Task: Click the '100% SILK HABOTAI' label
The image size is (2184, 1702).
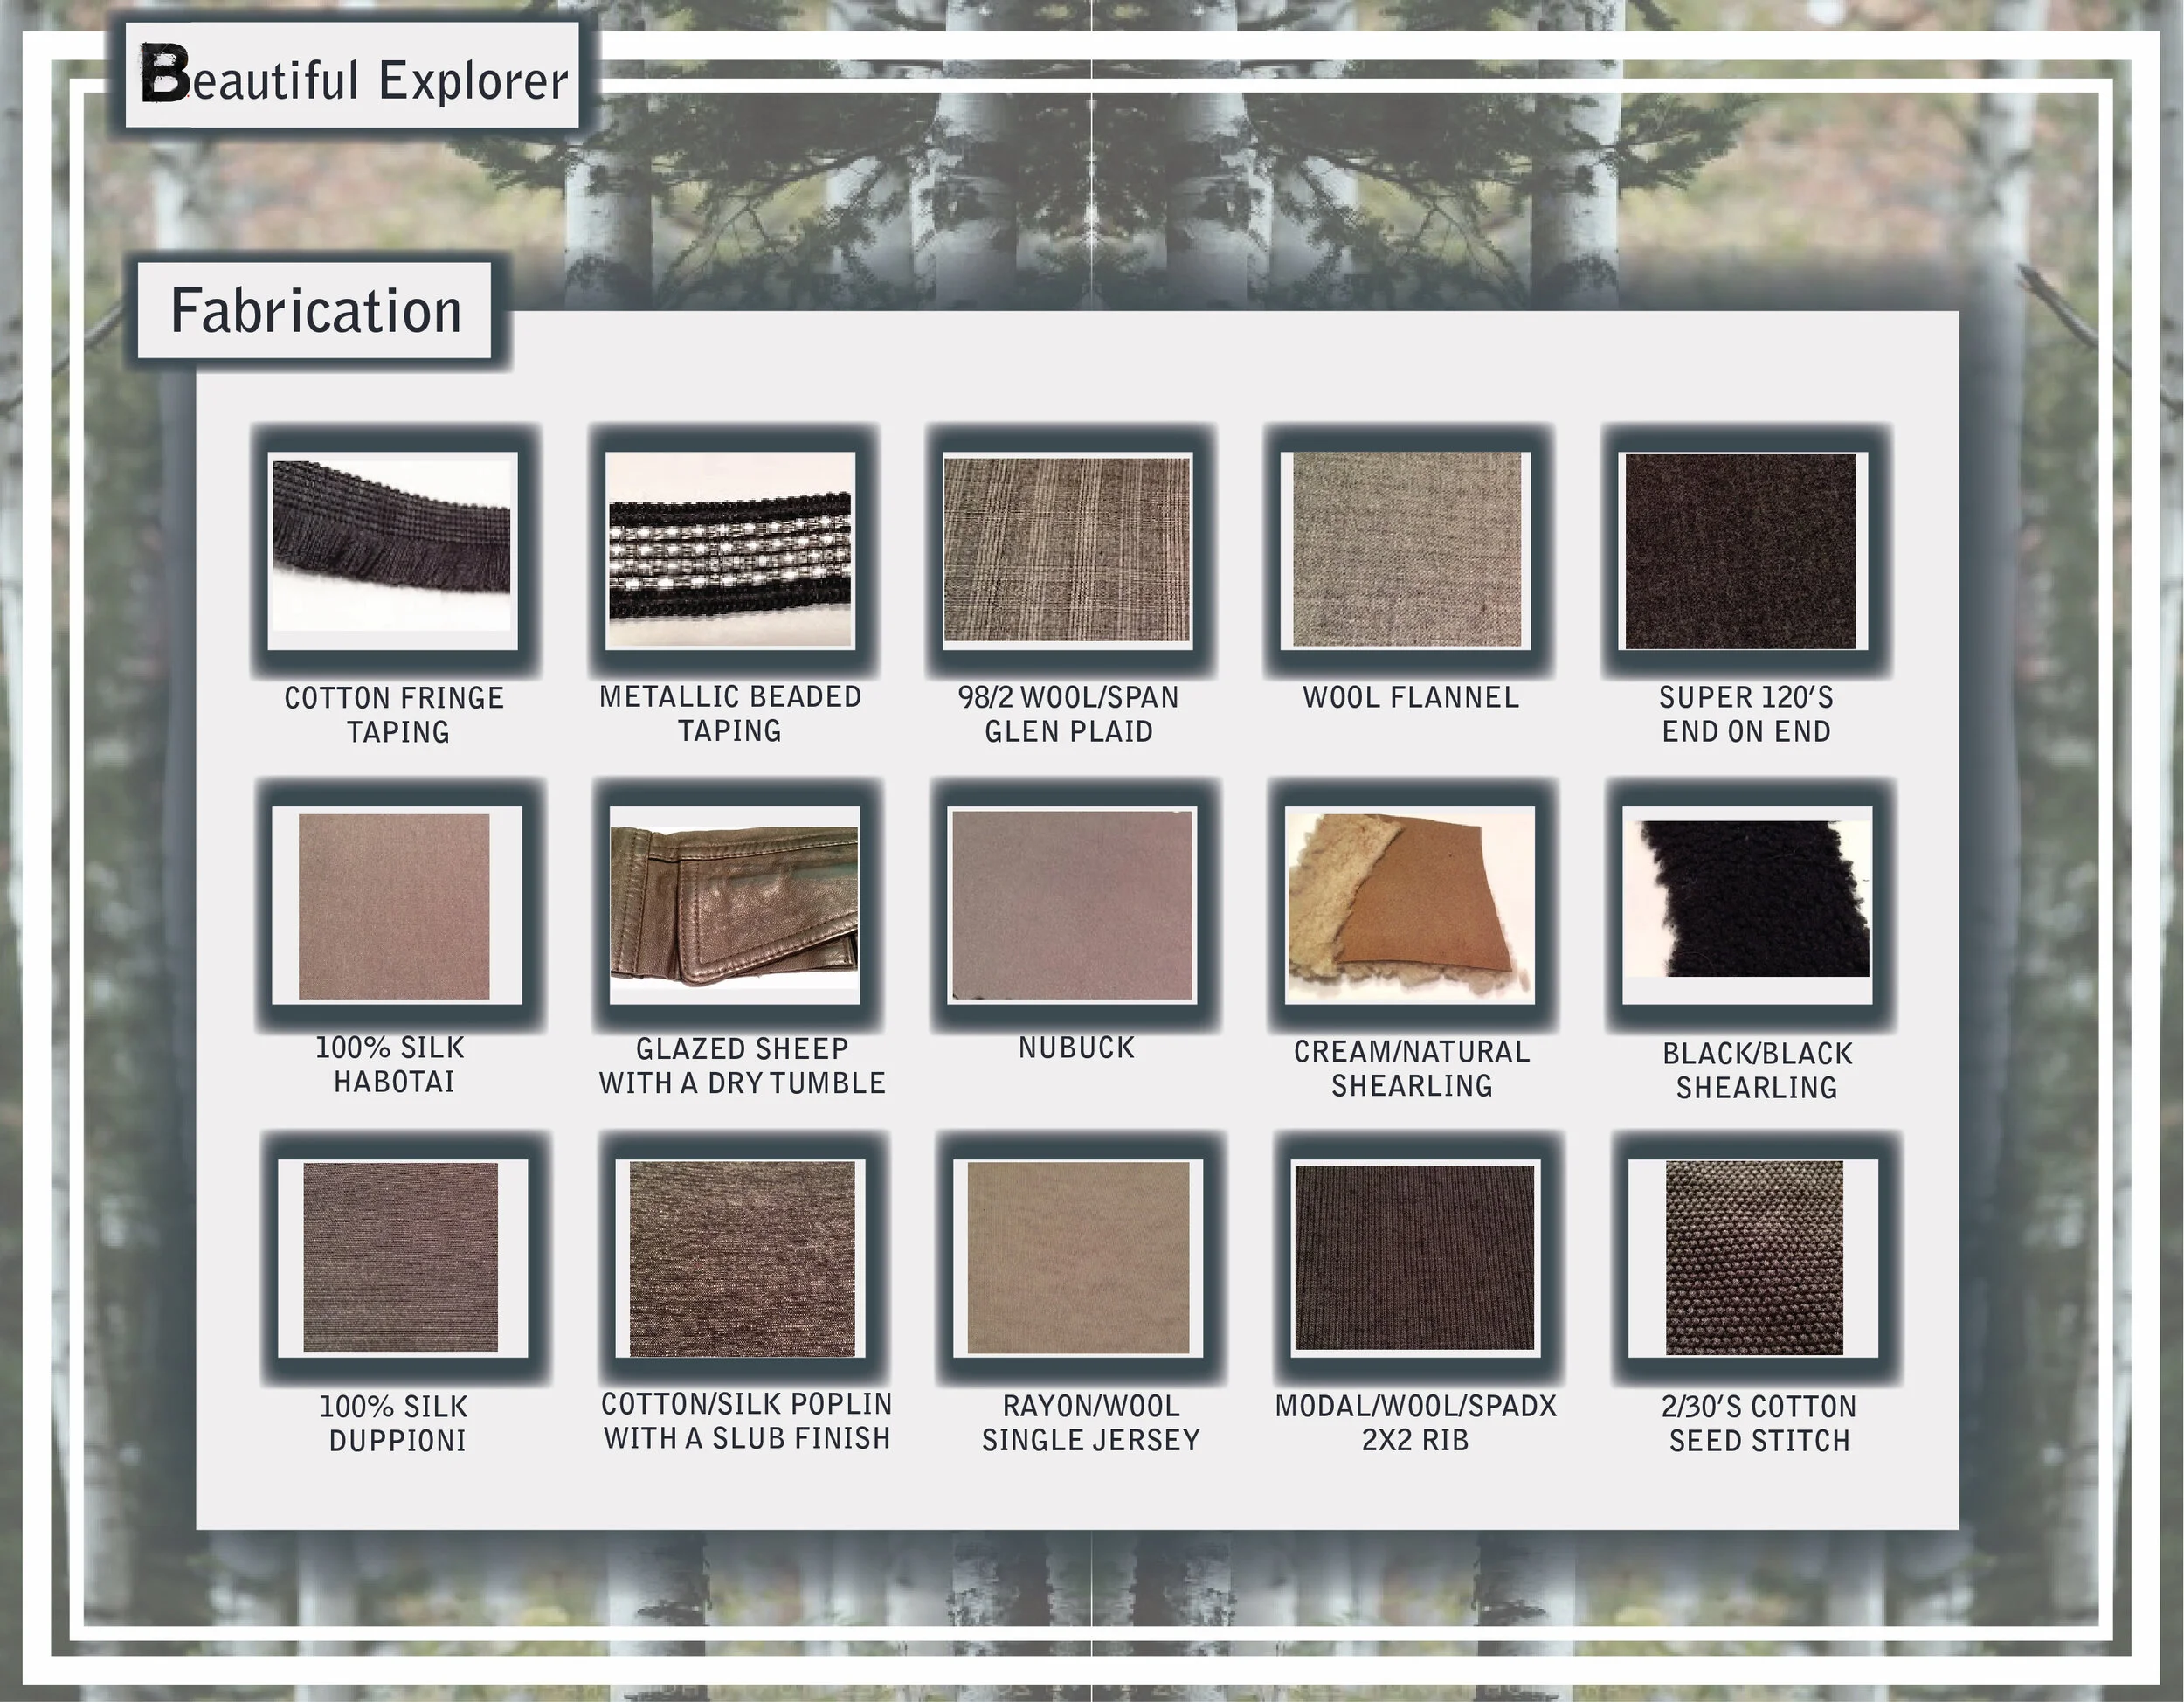Action: pyautogui.click(x=391, y=1064)
